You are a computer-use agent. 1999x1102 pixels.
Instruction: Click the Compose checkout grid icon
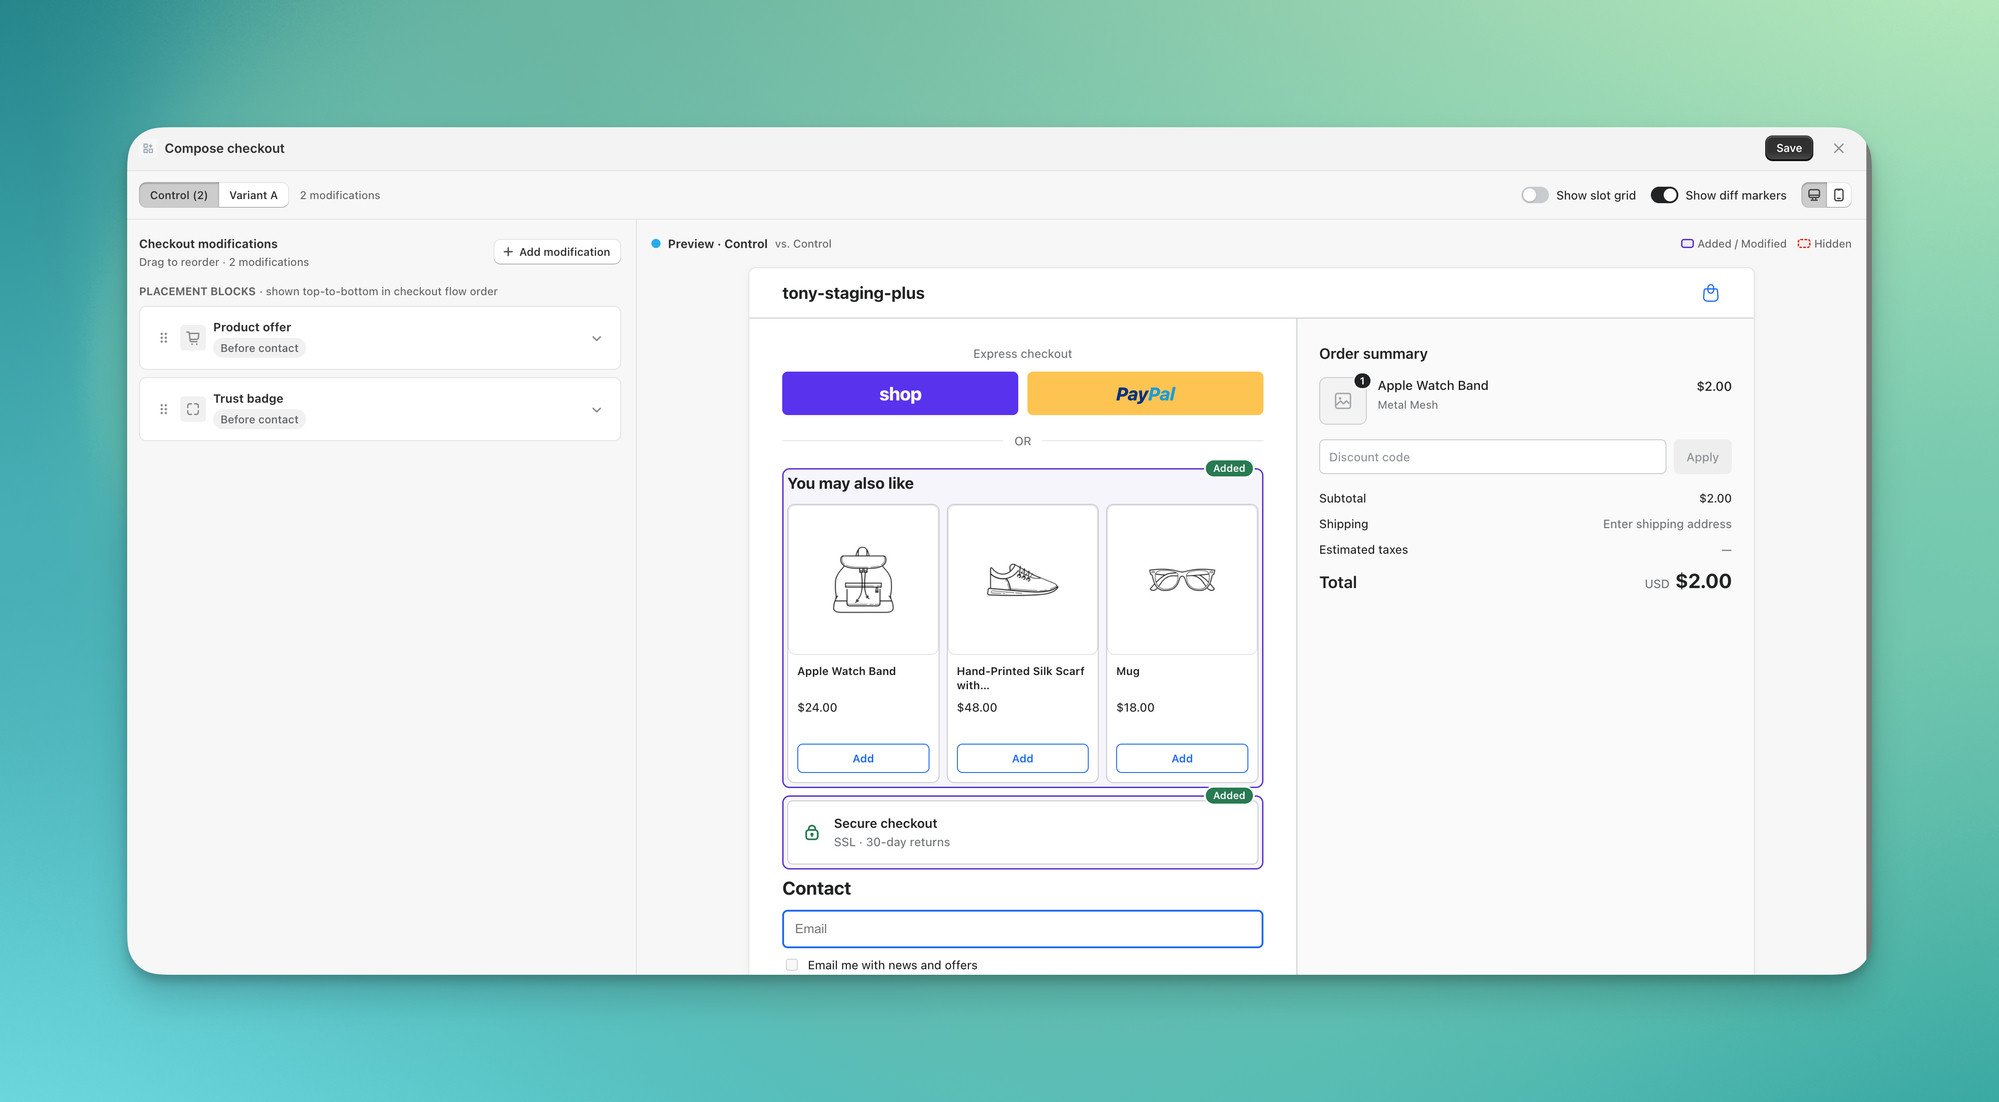(148, 148)
